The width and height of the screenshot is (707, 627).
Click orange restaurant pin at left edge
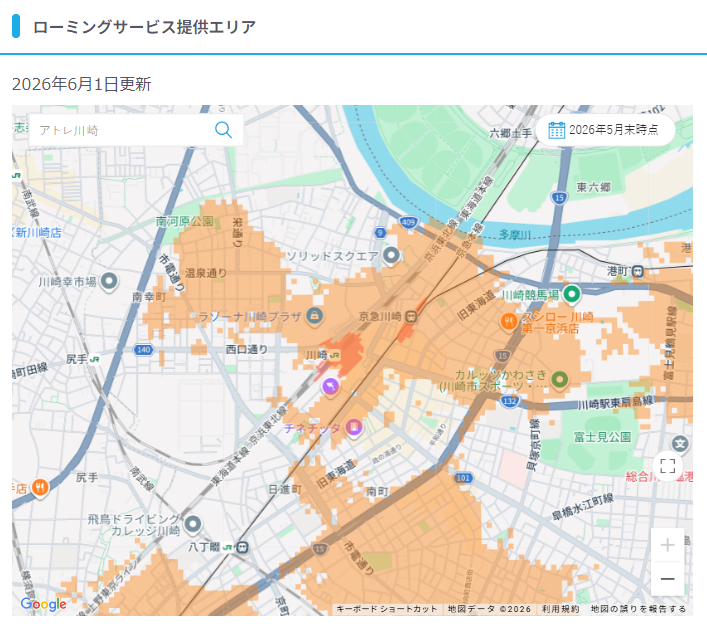[40, 488]
